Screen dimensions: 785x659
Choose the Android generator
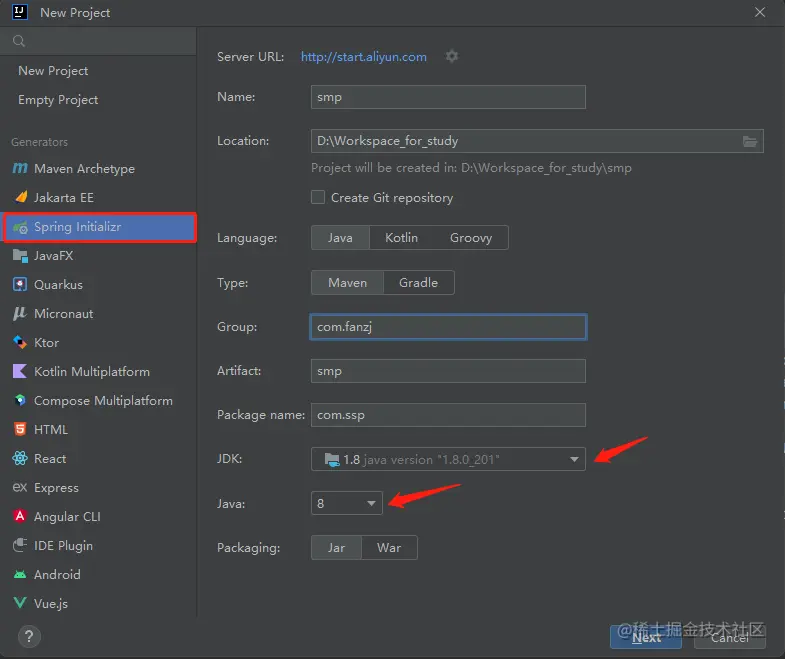coord(98,574)
